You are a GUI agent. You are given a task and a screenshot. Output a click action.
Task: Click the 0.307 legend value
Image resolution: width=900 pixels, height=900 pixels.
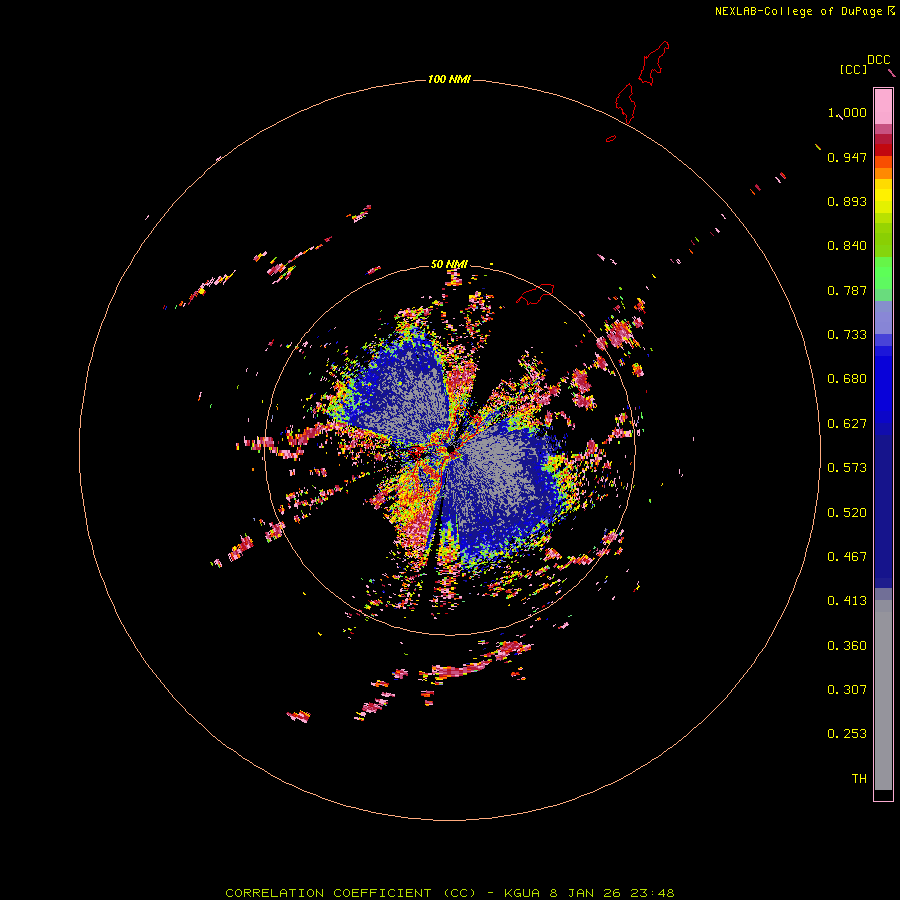point(847,690)
